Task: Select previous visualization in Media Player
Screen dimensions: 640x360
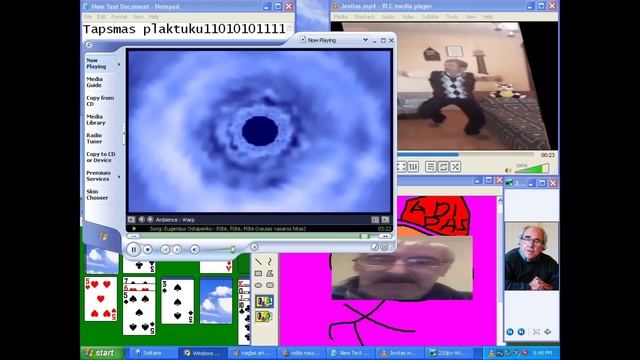Action: tap(142, 220)
